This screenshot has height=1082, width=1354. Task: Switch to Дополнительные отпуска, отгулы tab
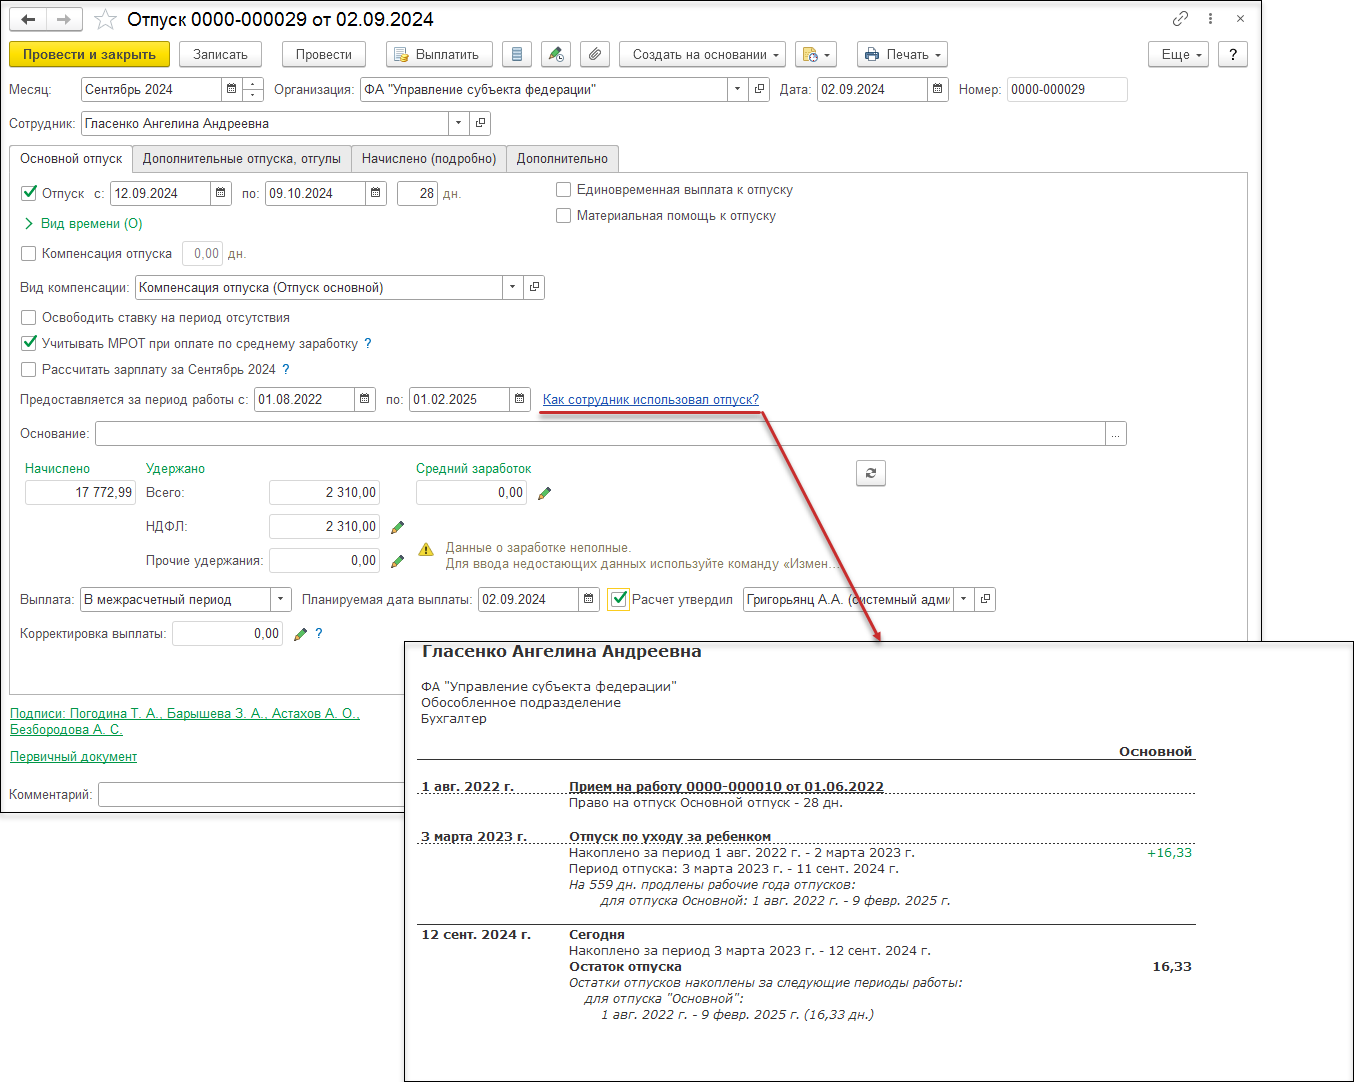coord(241,158)
